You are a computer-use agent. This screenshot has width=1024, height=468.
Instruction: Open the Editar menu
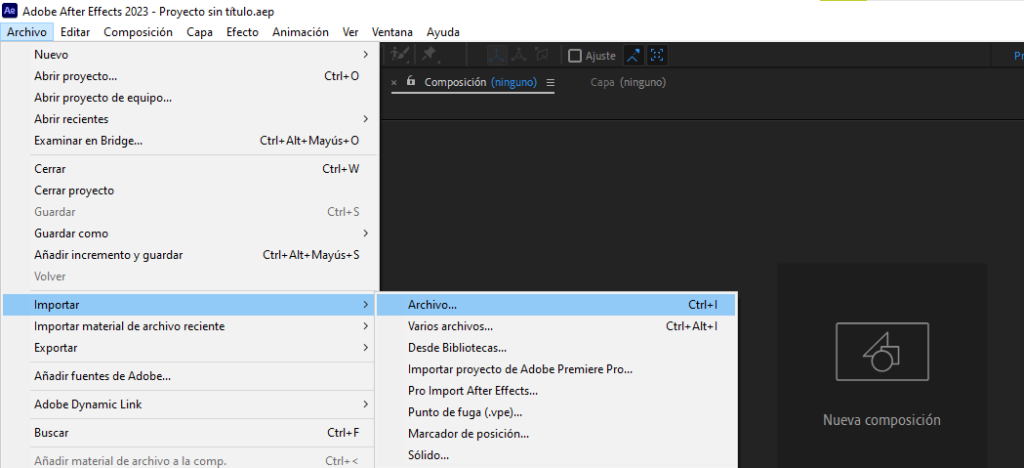(75, 32)
